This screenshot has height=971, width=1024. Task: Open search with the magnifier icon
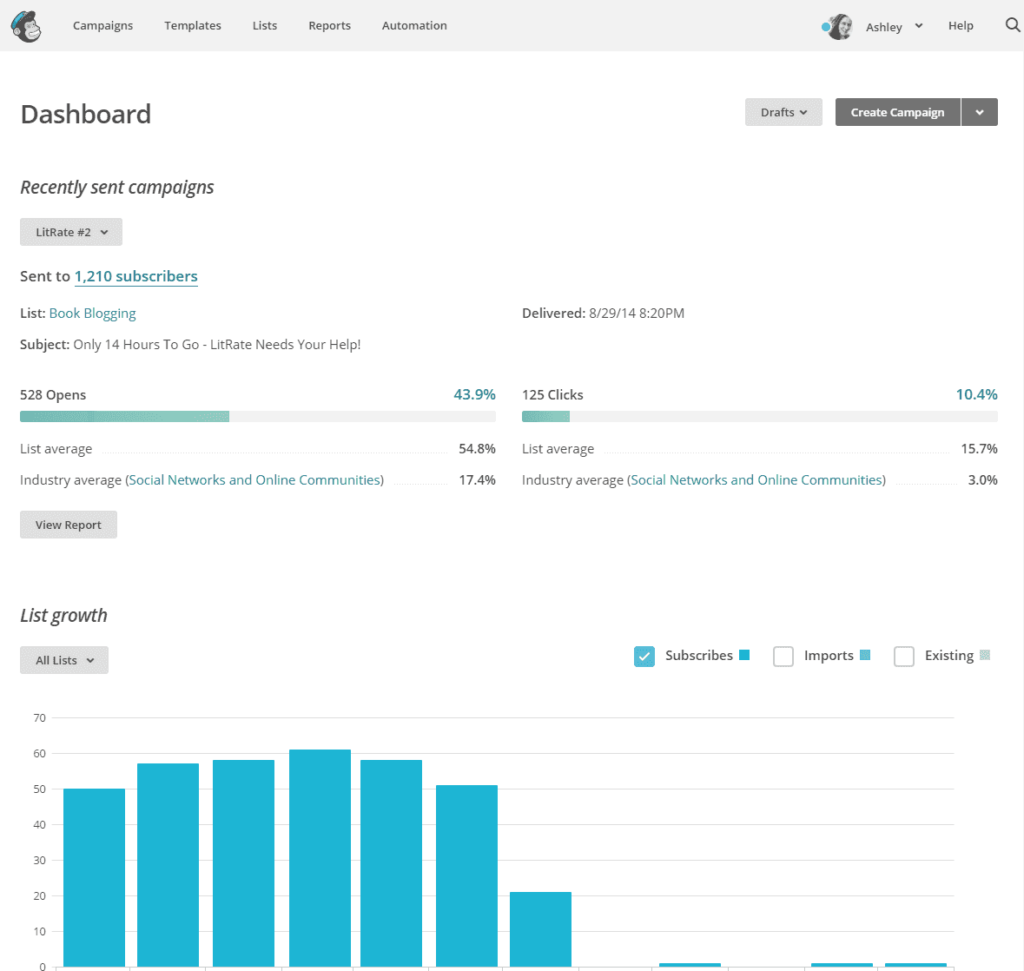pyautogui.click(x=1012, y=25)
